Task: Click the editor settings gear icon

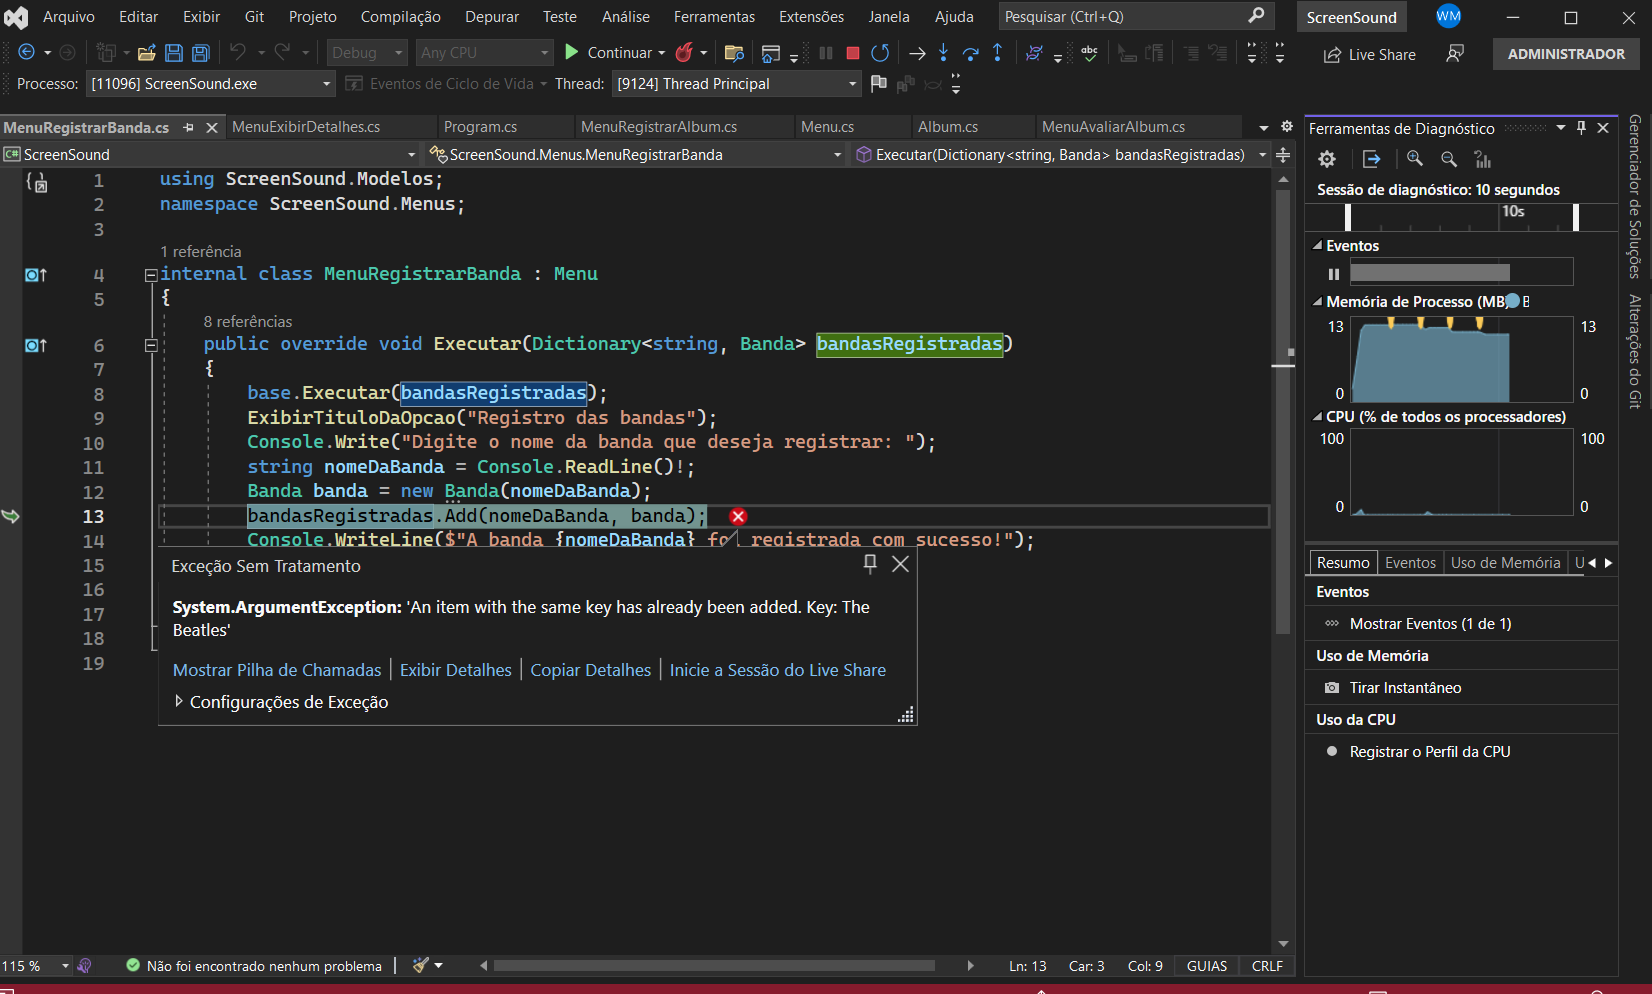Action: [x=1287, y=127]
